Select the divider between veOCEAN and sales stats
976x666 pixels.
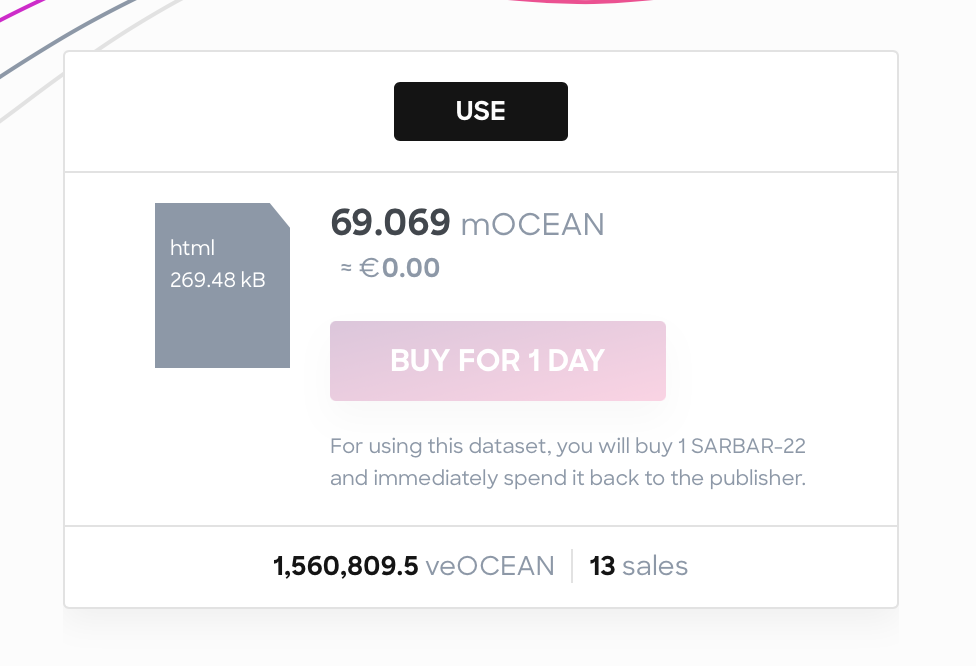click(x=573, y=565)
